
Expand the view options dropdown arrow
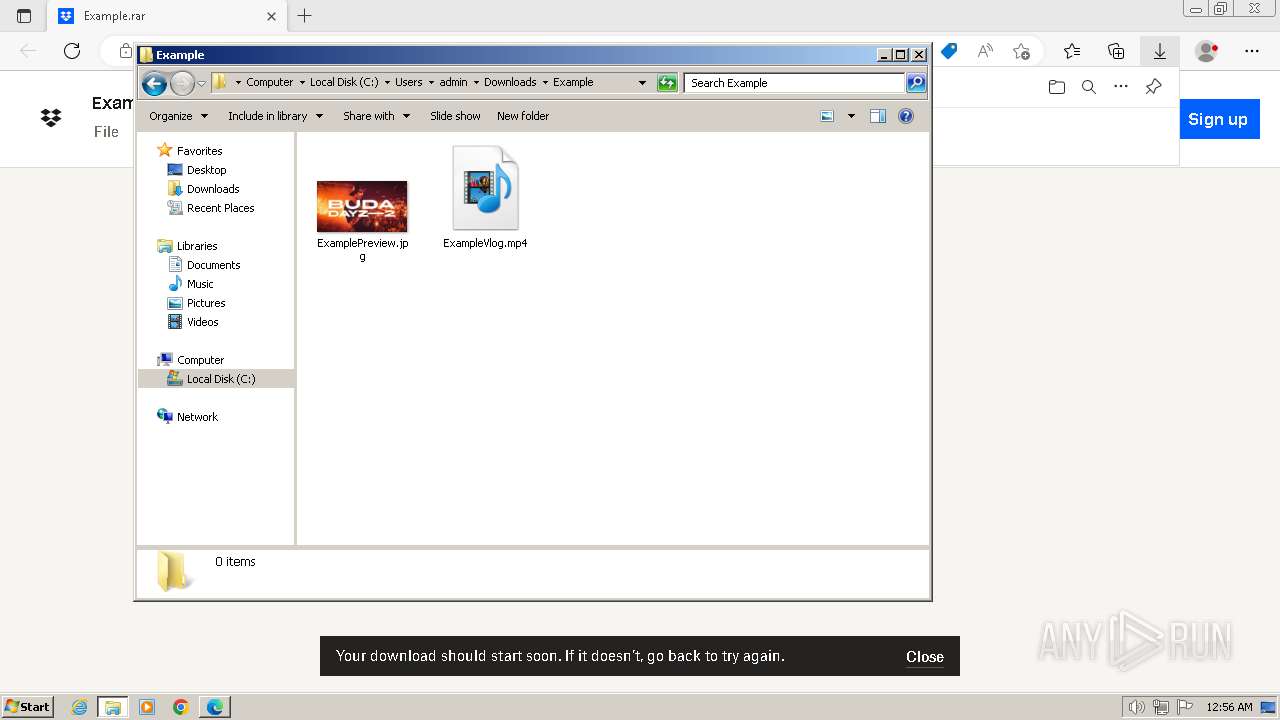(851, 116)
